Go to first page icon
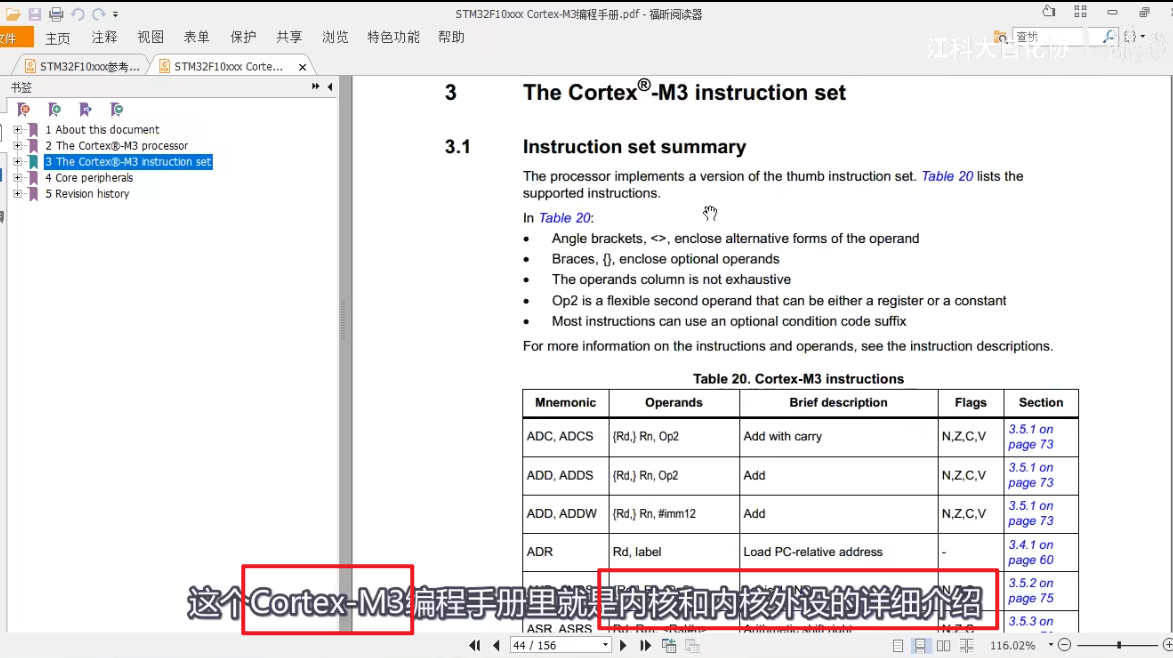 tap(475, 645)
